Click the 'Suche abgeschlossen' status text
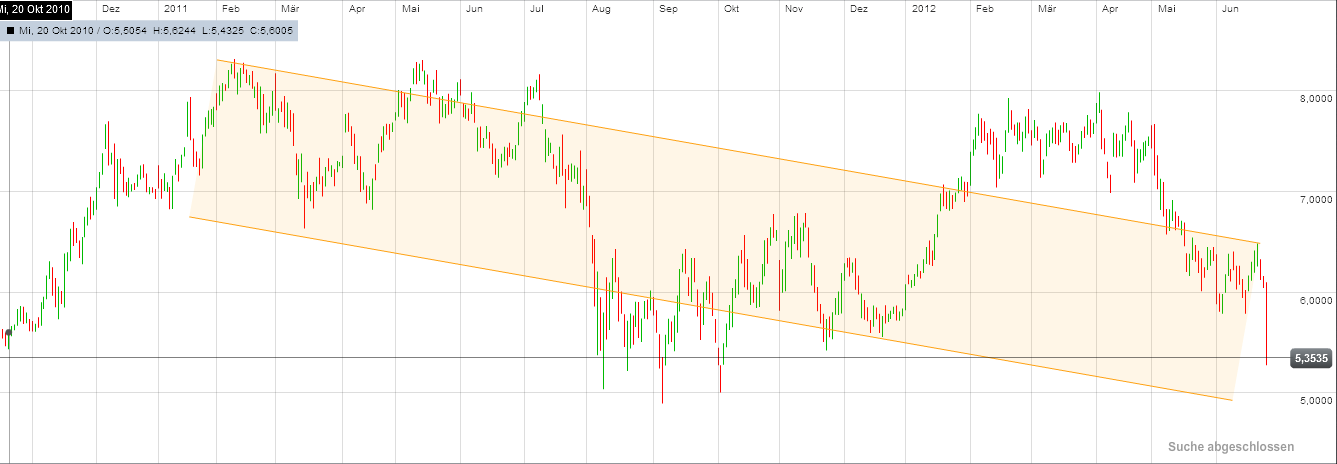1337x464 pixels. coord(1230,447)
